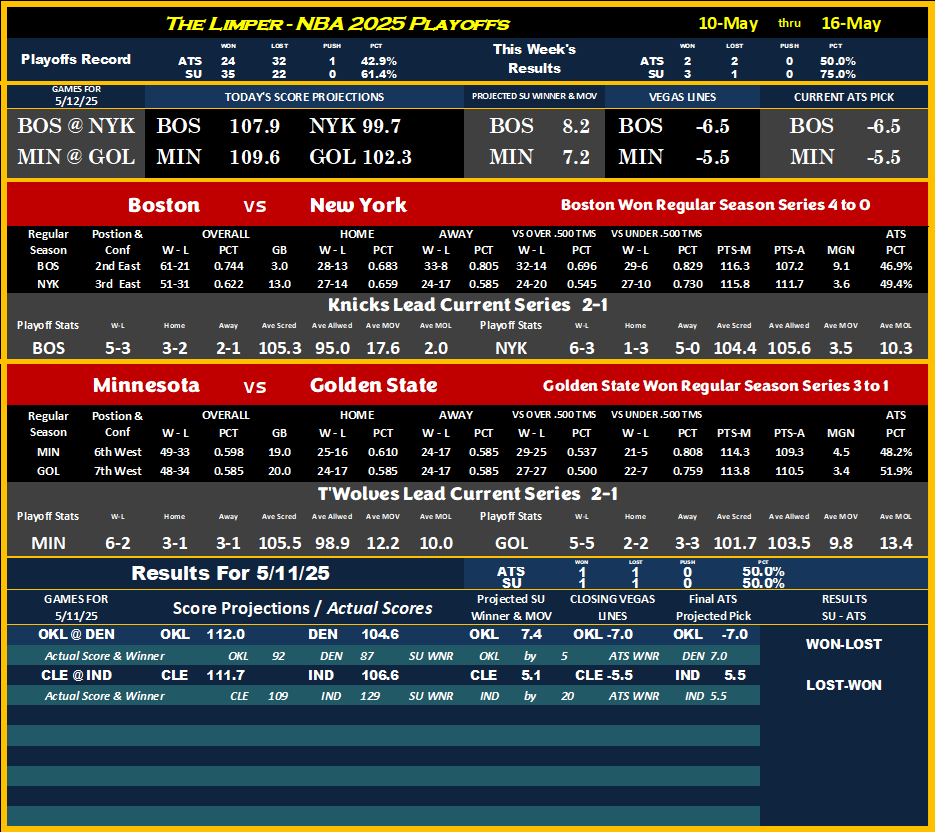Select the playoffs ATS percentage '42.9%'
Viewport: 936px width, 833px height.
(378, 61)
